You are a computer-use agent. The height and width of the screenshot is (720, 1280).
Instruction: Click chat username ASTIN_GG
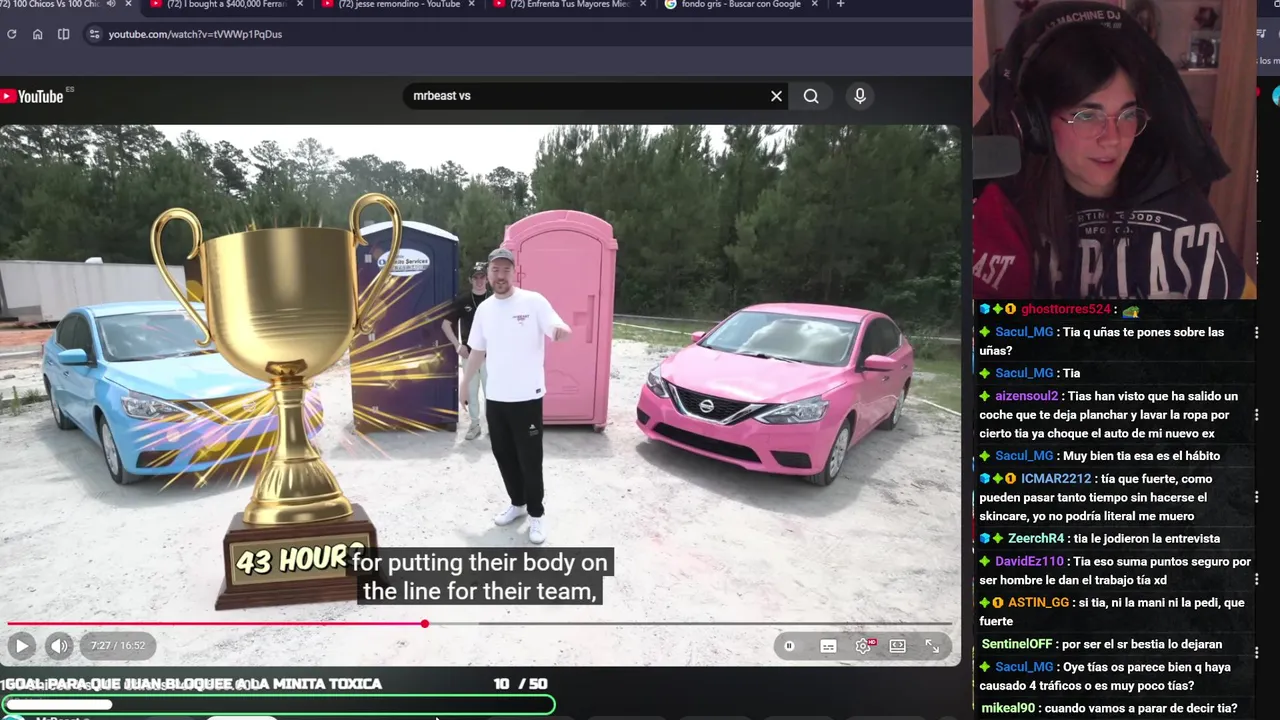[x=1038, y=603]
